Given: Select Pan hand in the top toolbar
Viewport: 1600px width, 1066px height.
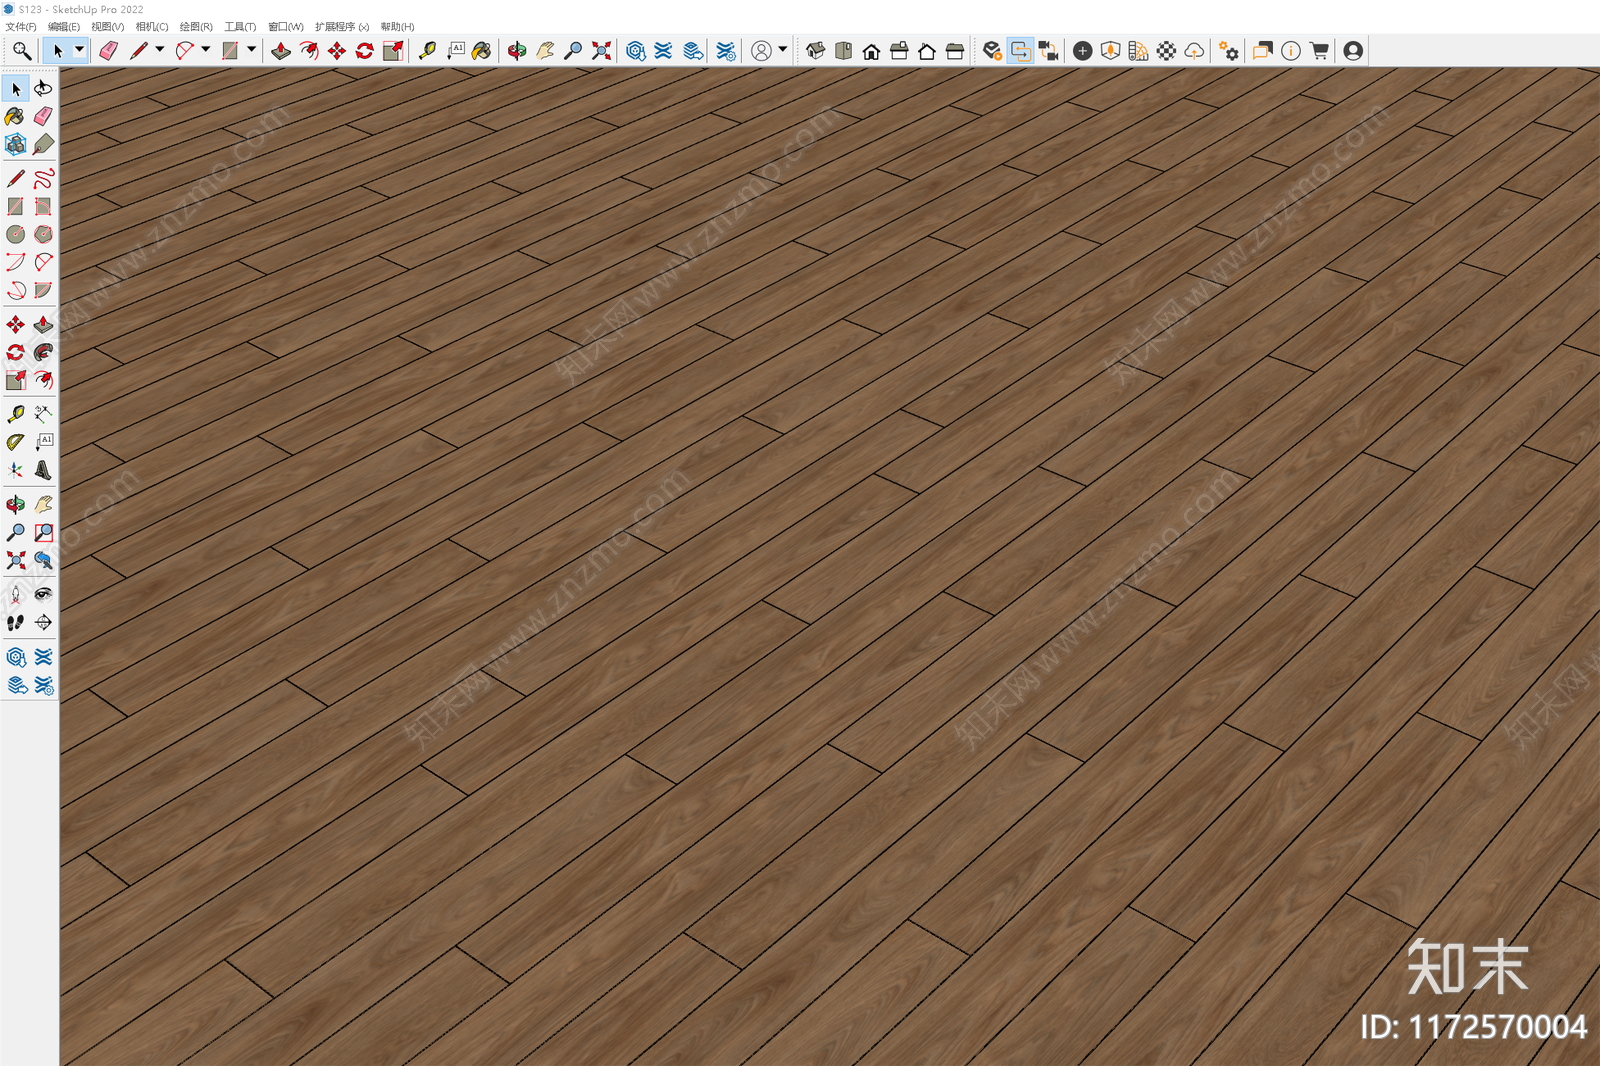Looking at the screenshot, I should pyautogui.click(x=545, y=51).
